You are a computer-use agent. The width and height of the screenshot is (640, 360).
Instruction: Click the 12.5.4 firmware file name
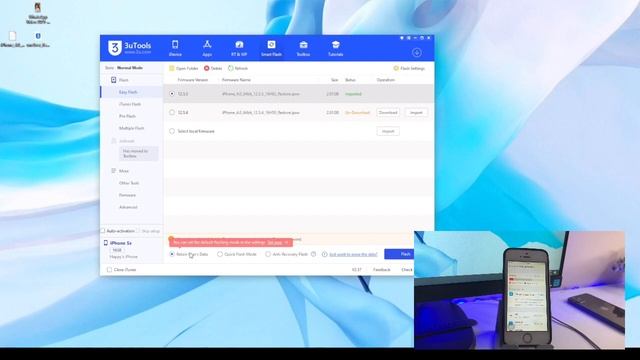[260, 112]
